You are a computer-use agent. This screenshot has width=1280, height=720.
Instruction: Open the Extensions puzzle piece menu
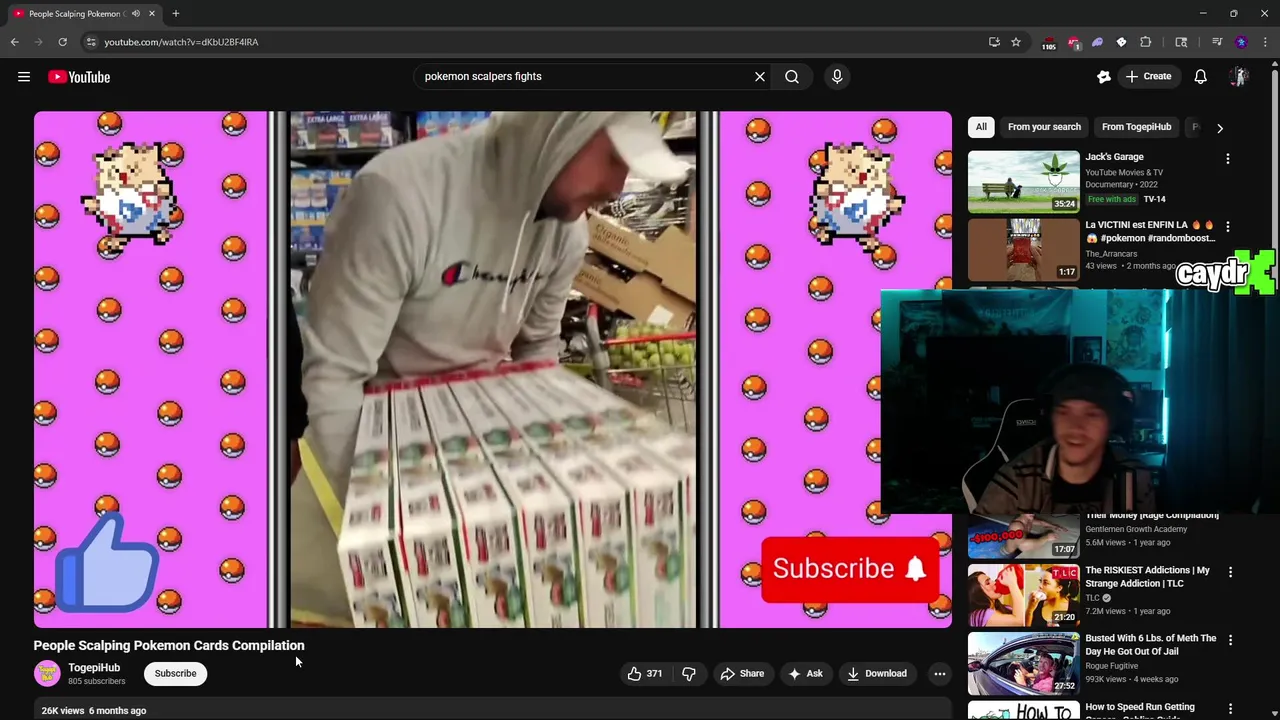[1146, 42]
